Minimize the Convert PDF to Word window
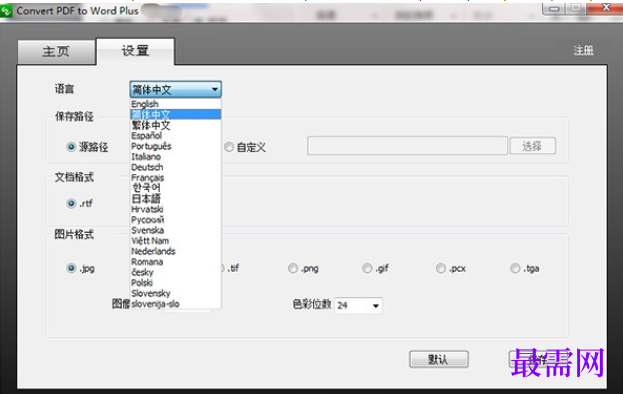 (x=555, y=9)
